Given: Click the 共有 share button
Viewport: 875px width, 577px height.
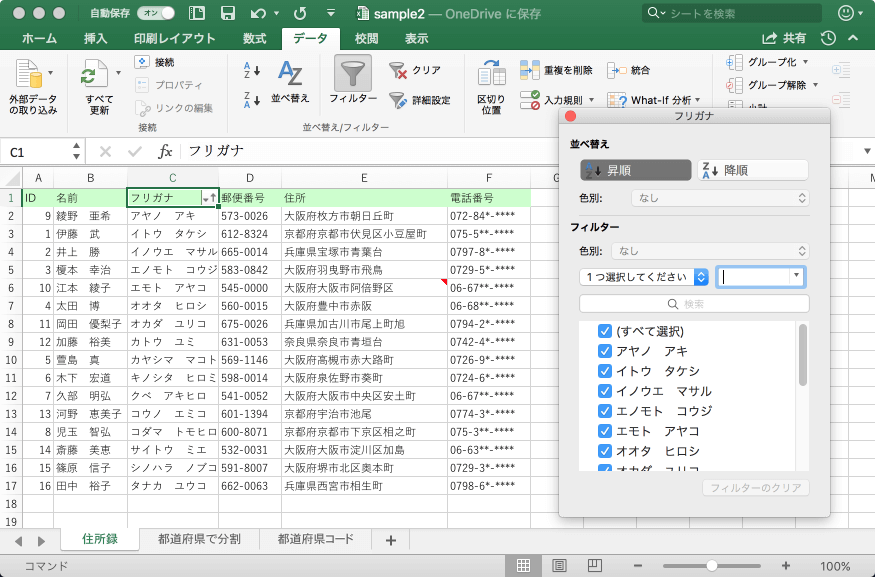Looking at the screenshot, I should point(784,38).
